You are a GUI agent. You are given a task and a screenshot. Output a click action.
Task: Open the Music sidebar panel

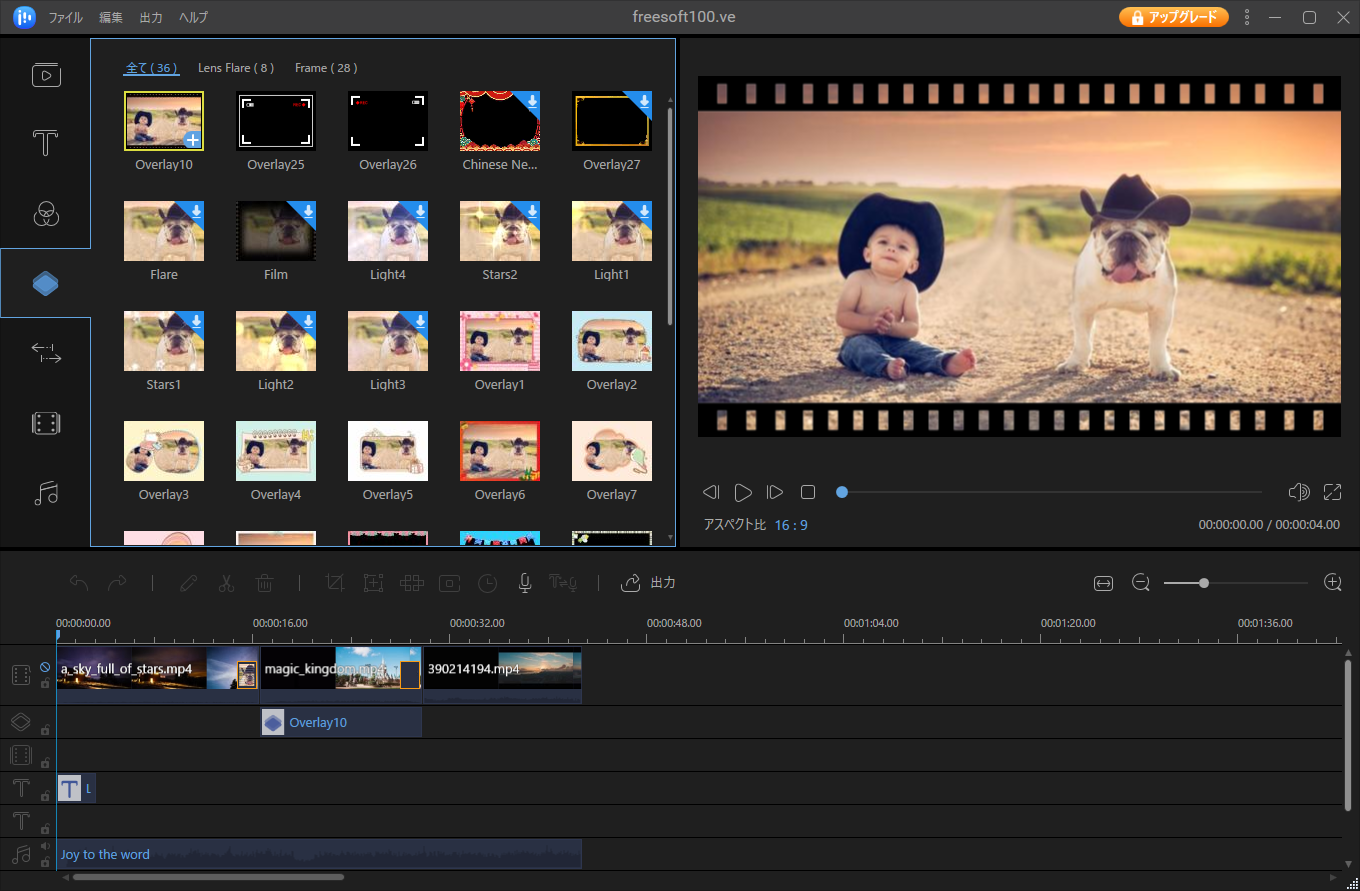(x=46, y=493)
